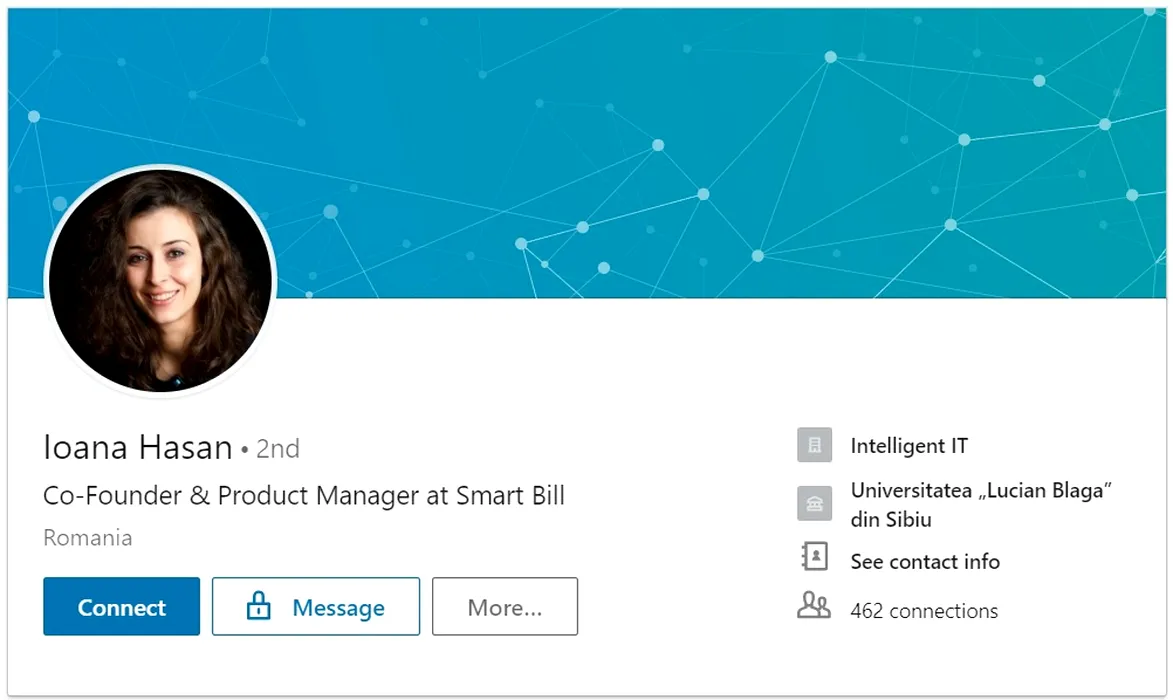
Task: Open Ioana Hasan's profile photo
Action: 160,281
